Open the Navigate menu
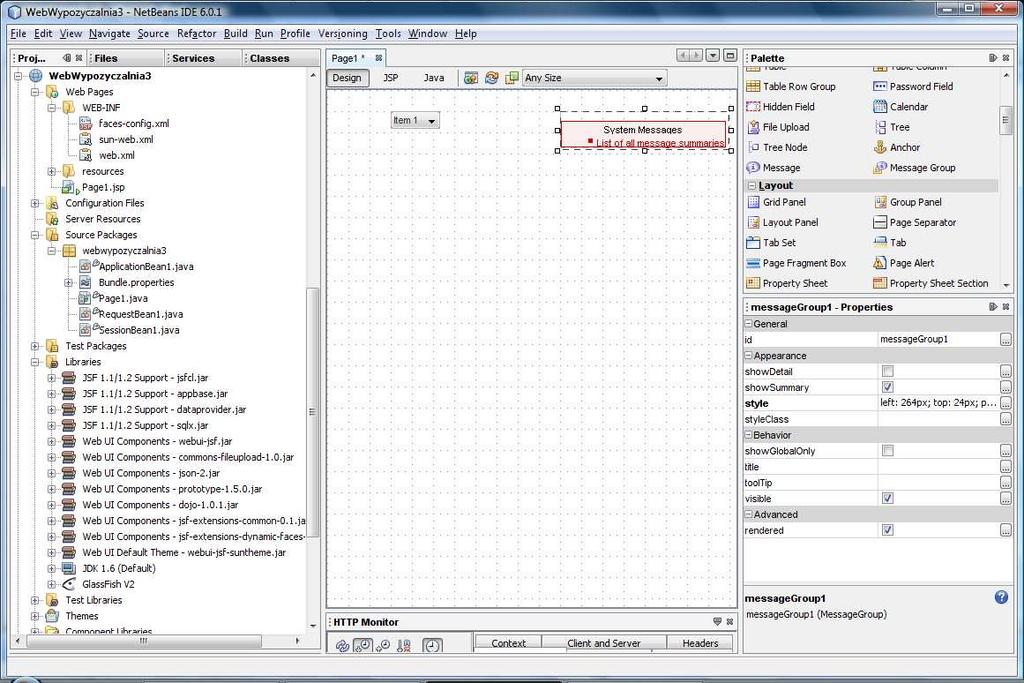The height and width of the screenshot is (683, 1024). click(x=110, y=33)
